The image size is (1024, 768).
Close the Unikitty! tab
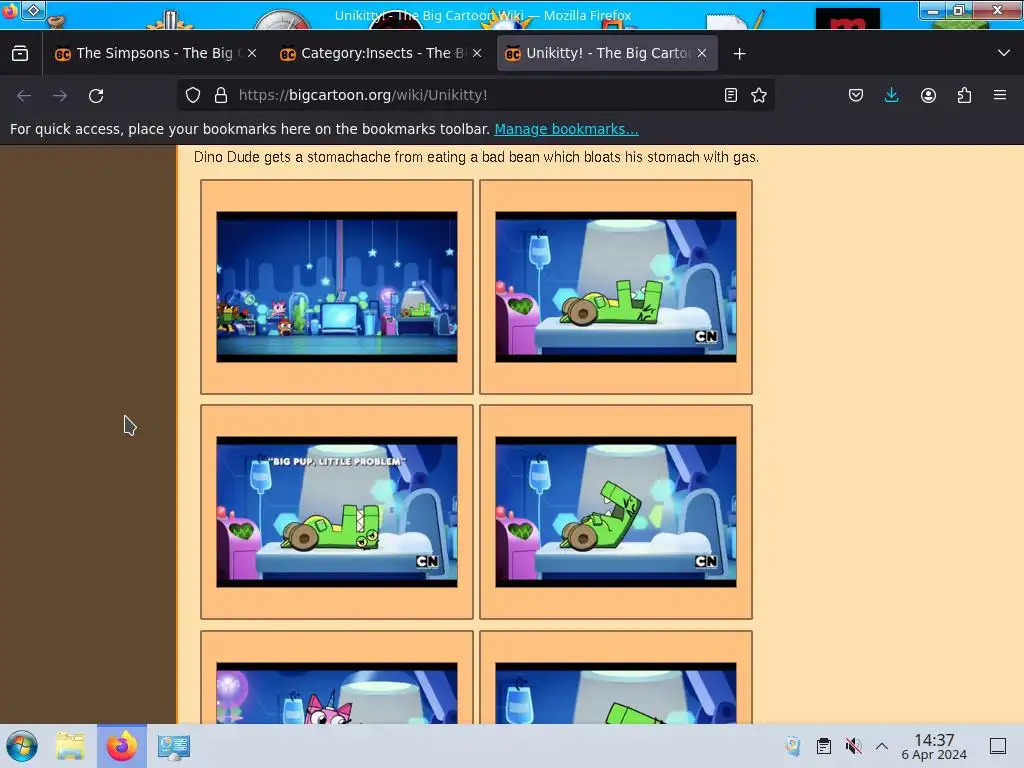702,54
